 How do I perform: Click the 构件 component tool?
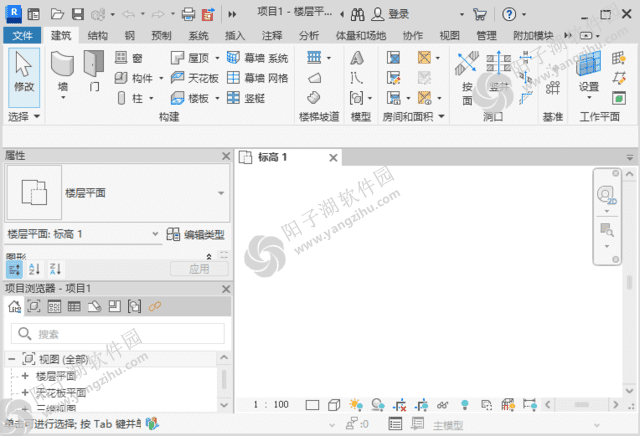(x=134, y=78)
